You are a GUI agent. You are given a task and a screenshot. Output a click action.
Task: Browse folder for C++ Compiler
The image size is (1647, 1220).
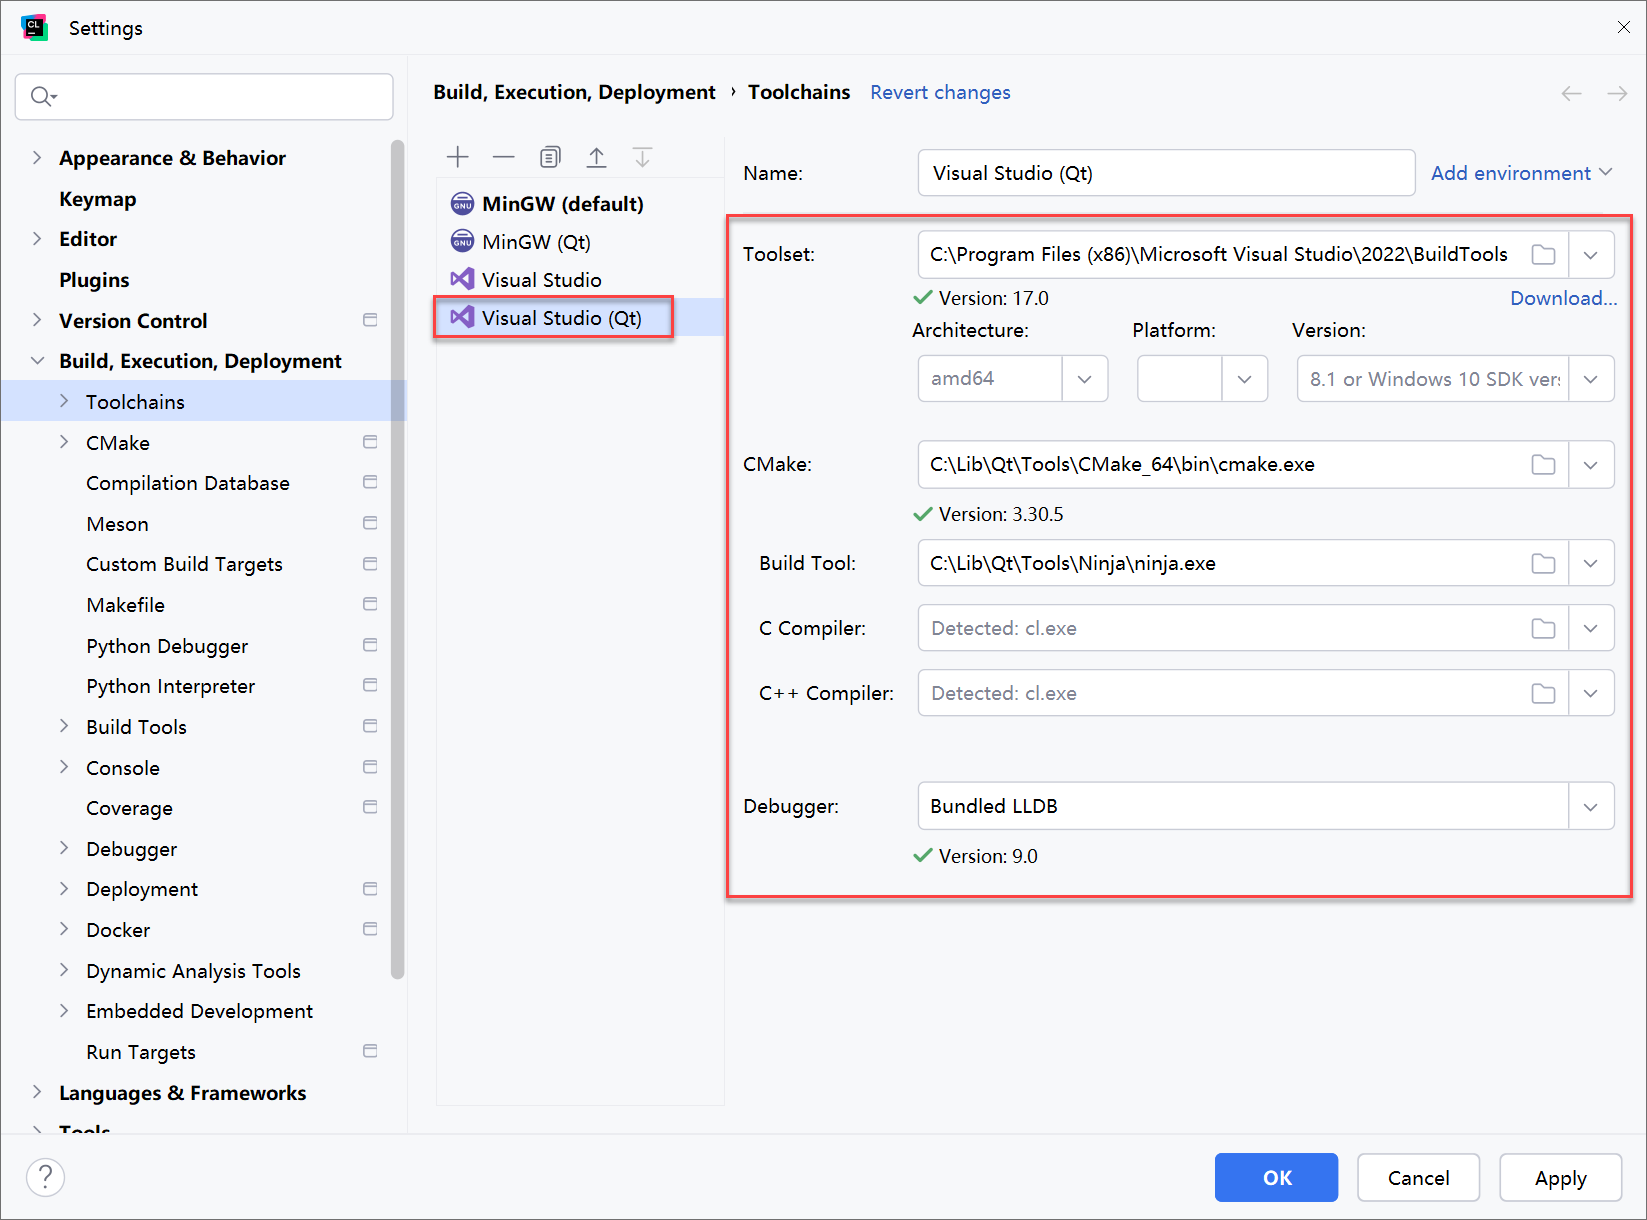1543,694
